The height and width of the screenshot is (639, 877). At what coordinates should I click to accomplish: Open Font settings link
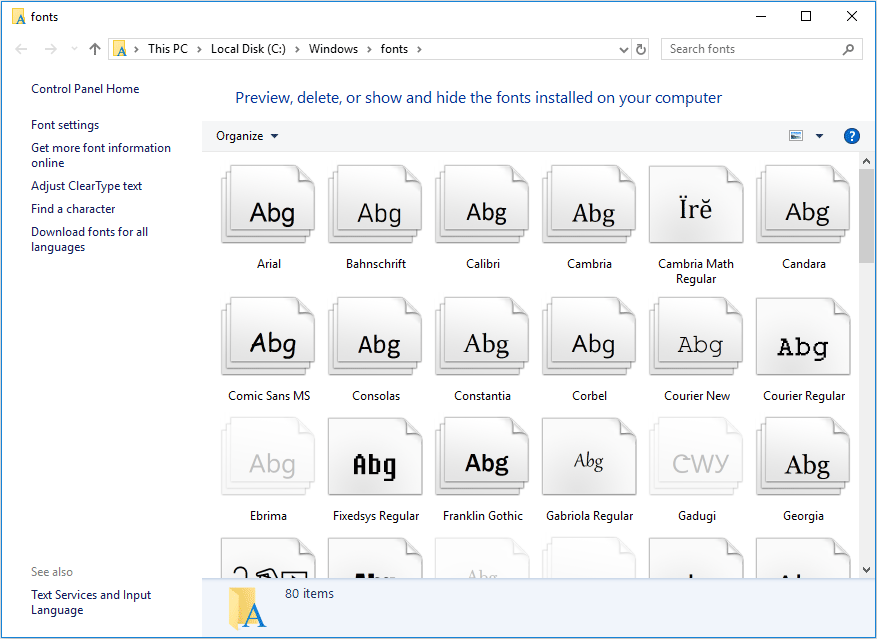65,125
